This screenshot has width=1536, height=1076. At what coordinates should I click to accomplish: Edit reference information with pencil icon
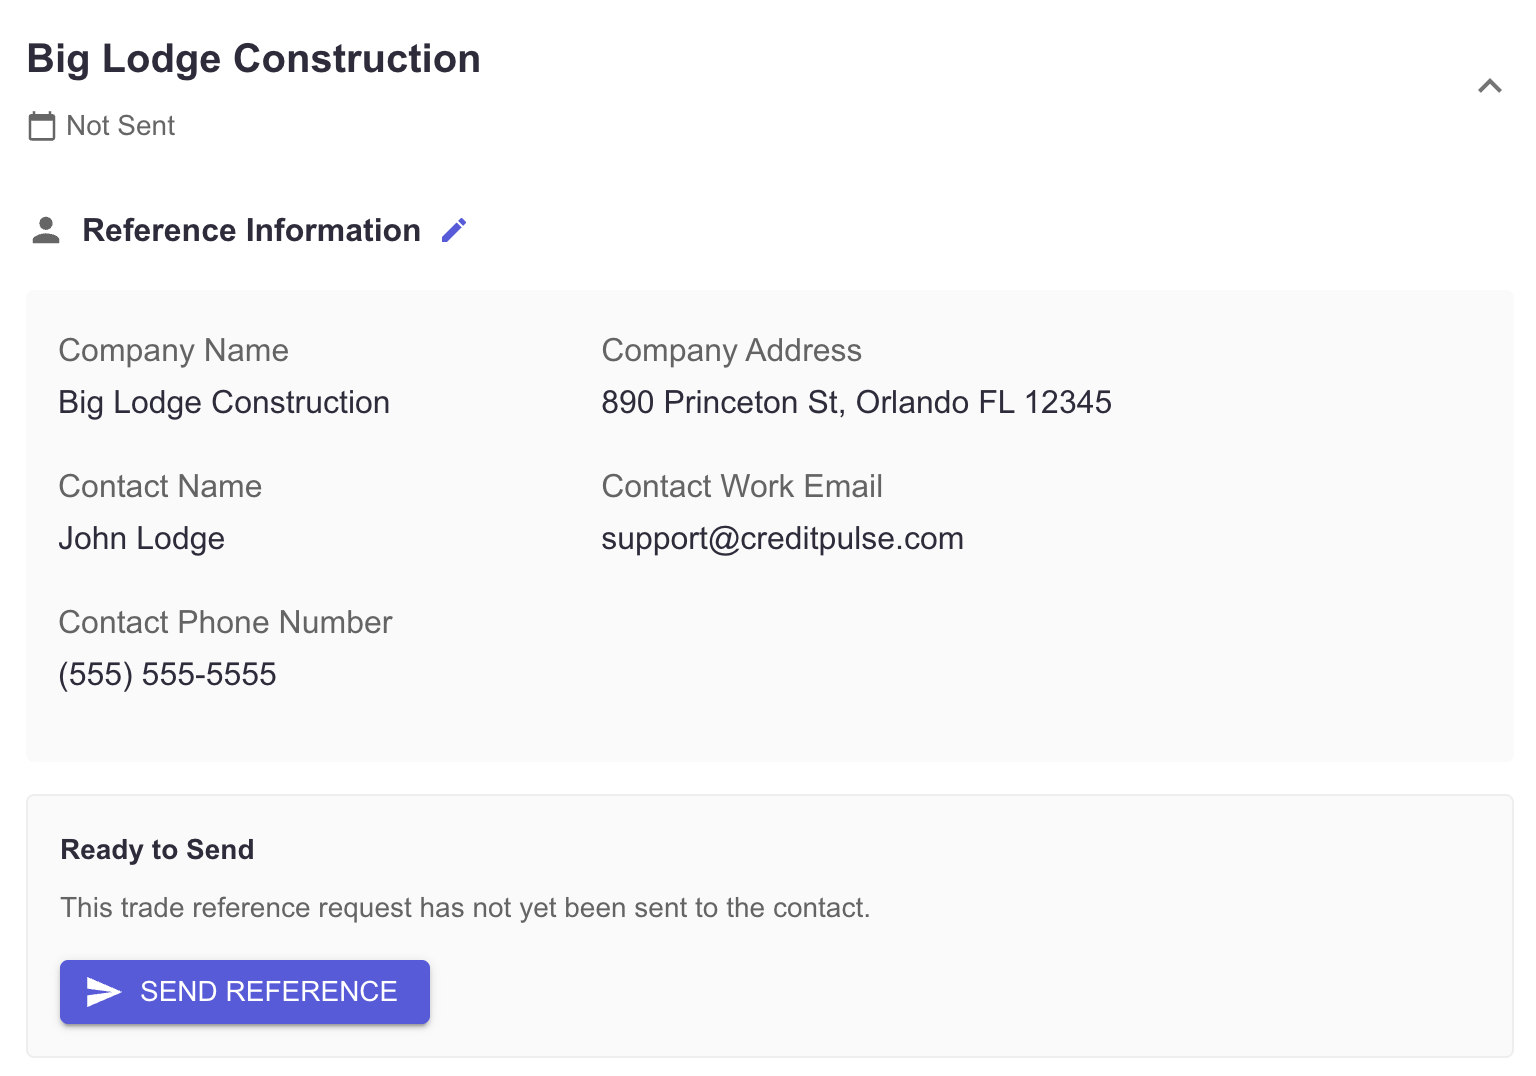coord(454,230)
